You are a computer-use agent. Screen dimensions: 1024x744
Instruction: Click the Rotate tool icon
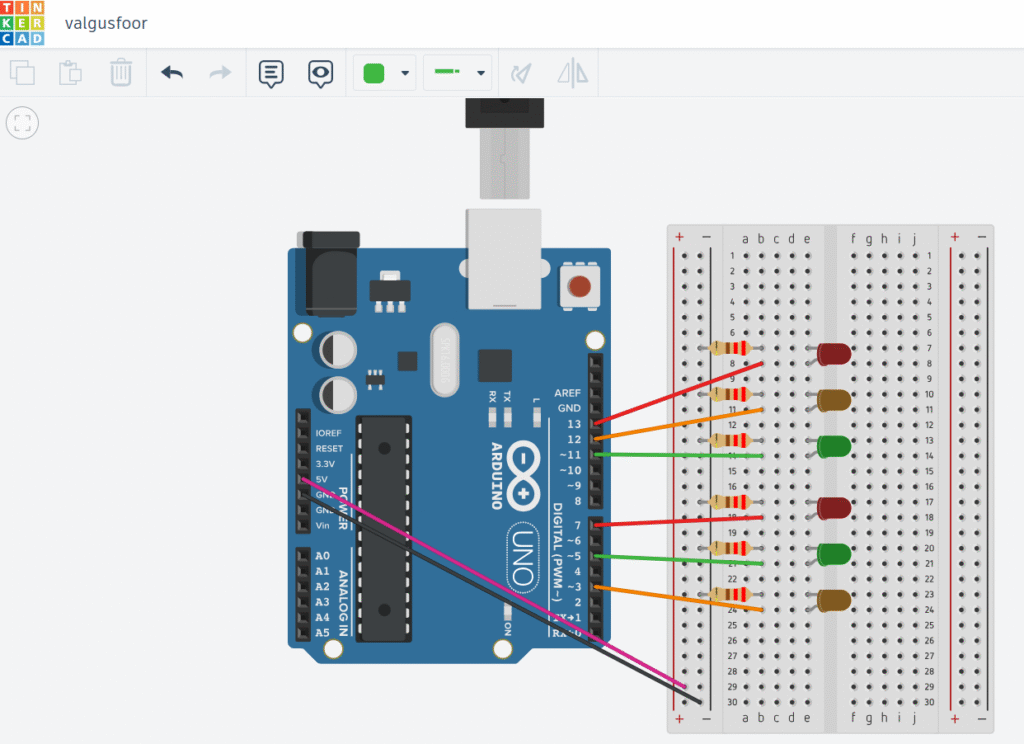pyautogui.click(x=521, y=73)
